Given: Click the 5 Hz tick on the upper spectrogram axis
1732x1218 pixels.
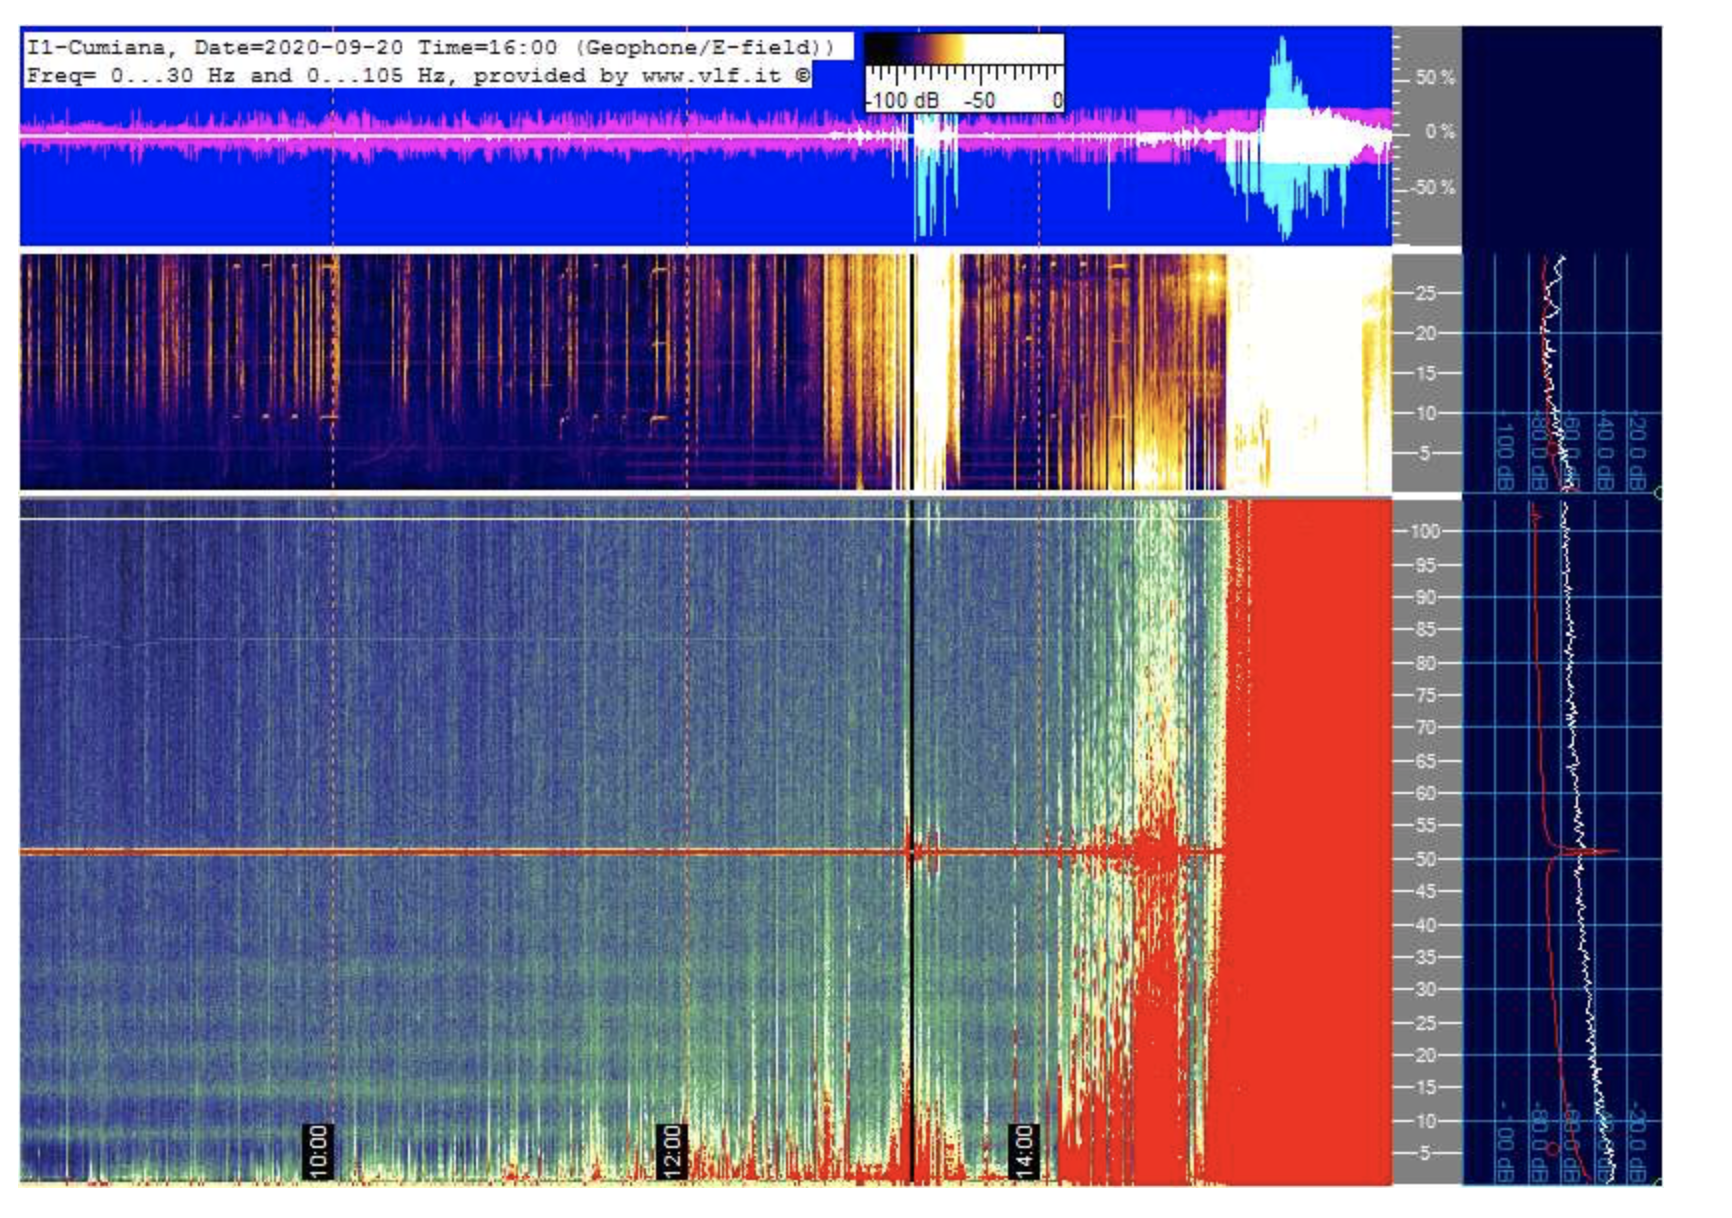Looking at the screenshot, I should click(1425, 453).
